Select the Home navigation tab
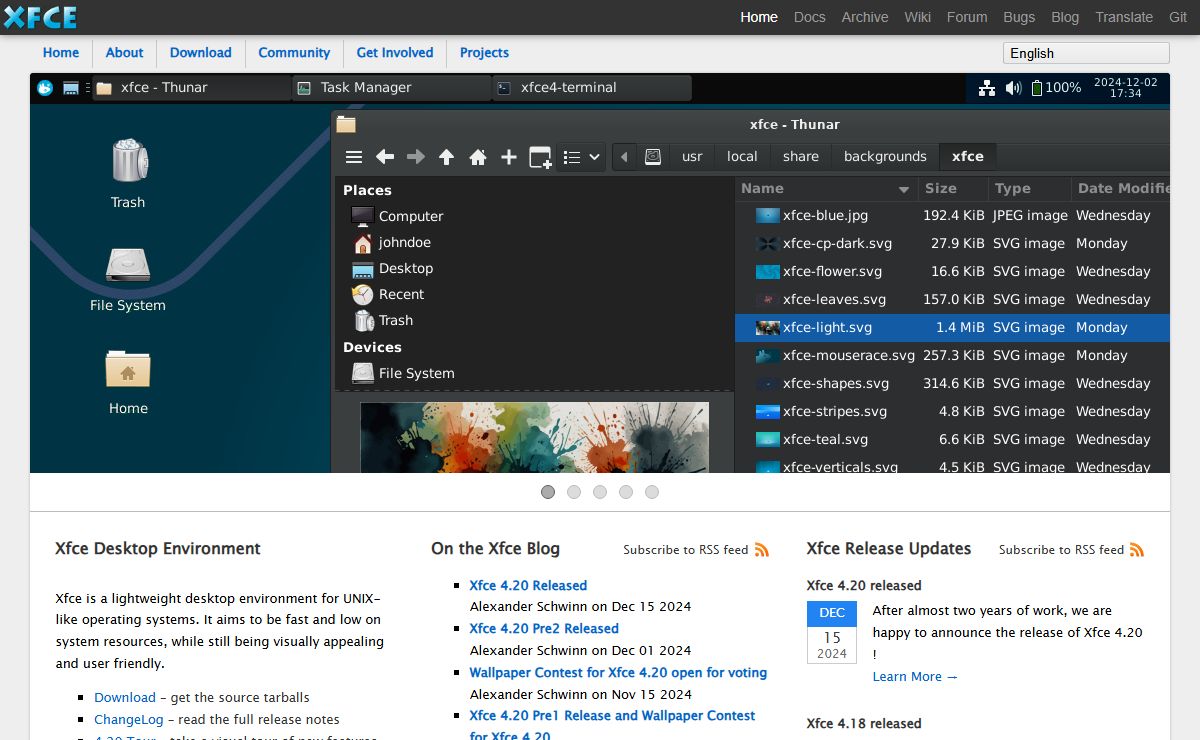 pyautogui.click(x=61, y=53)
